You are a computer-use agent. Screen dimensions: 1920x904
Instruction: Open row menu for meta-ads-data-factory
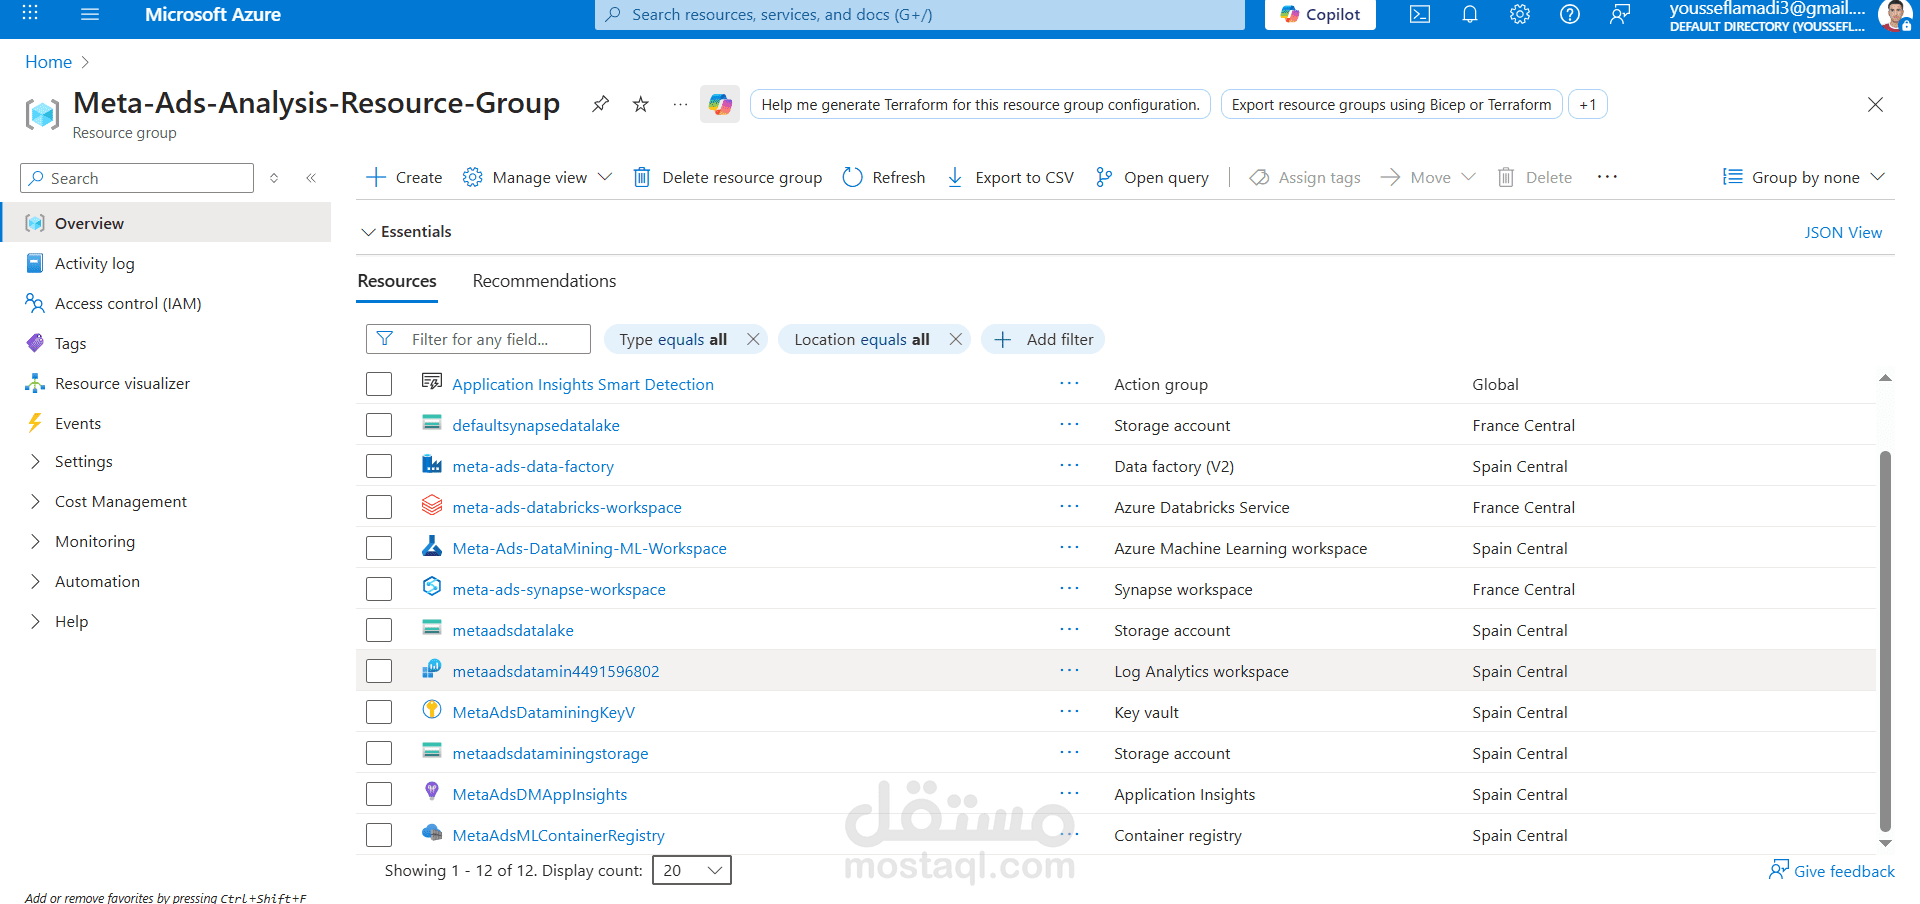pyautogui.click(x=1069, y=465)
